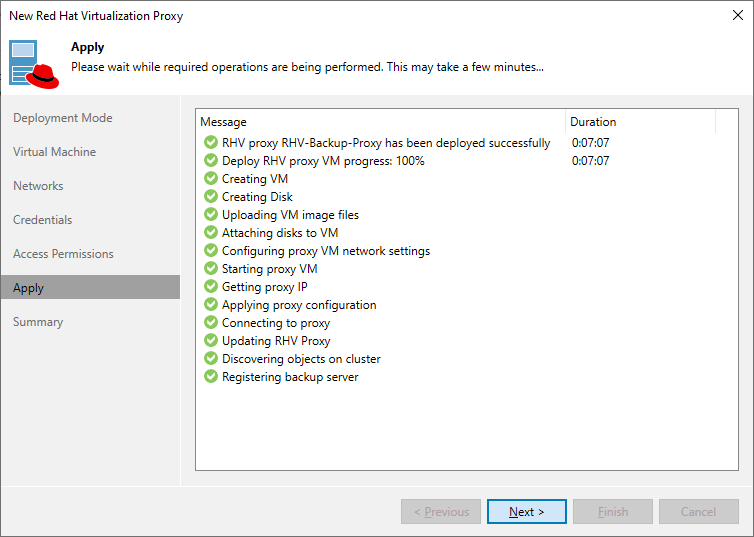The height and width of the screenshot is (537, 754).
Task: Open the Deployment Mode wizard step
Action: [62, 118]
